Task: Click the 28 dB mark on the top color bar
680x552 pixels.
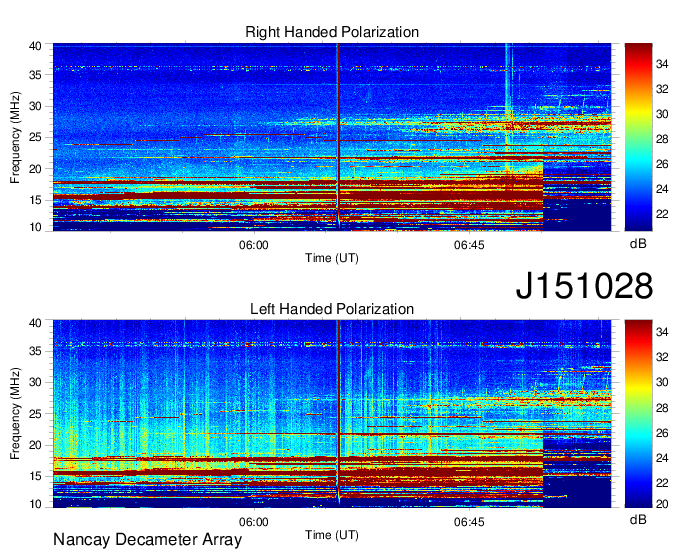Action: tap(662, 139)
